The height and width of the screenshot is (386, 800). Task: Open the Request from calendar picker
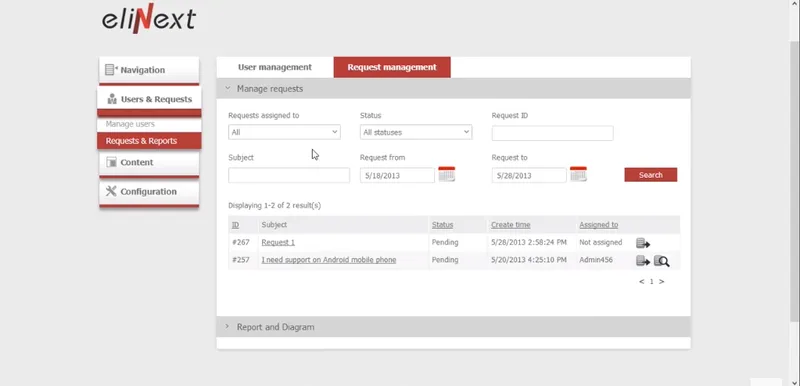click(x=446, y=174)
